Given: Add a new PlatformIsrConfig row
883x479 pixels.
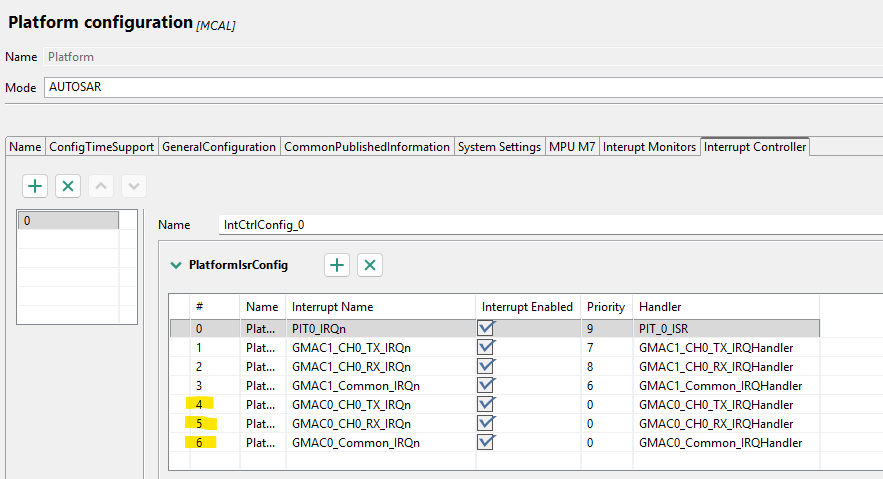Looking at the screenshot, I should point(337,265).
